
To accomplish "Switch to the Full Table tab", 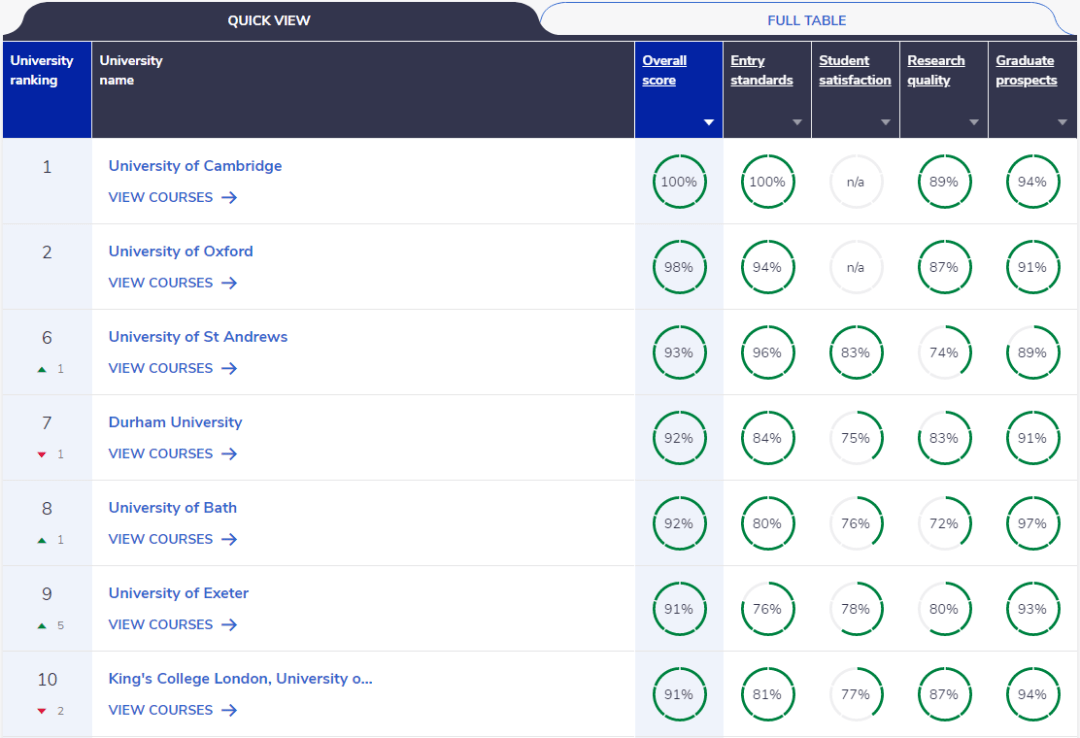I will tap(806, 20).
